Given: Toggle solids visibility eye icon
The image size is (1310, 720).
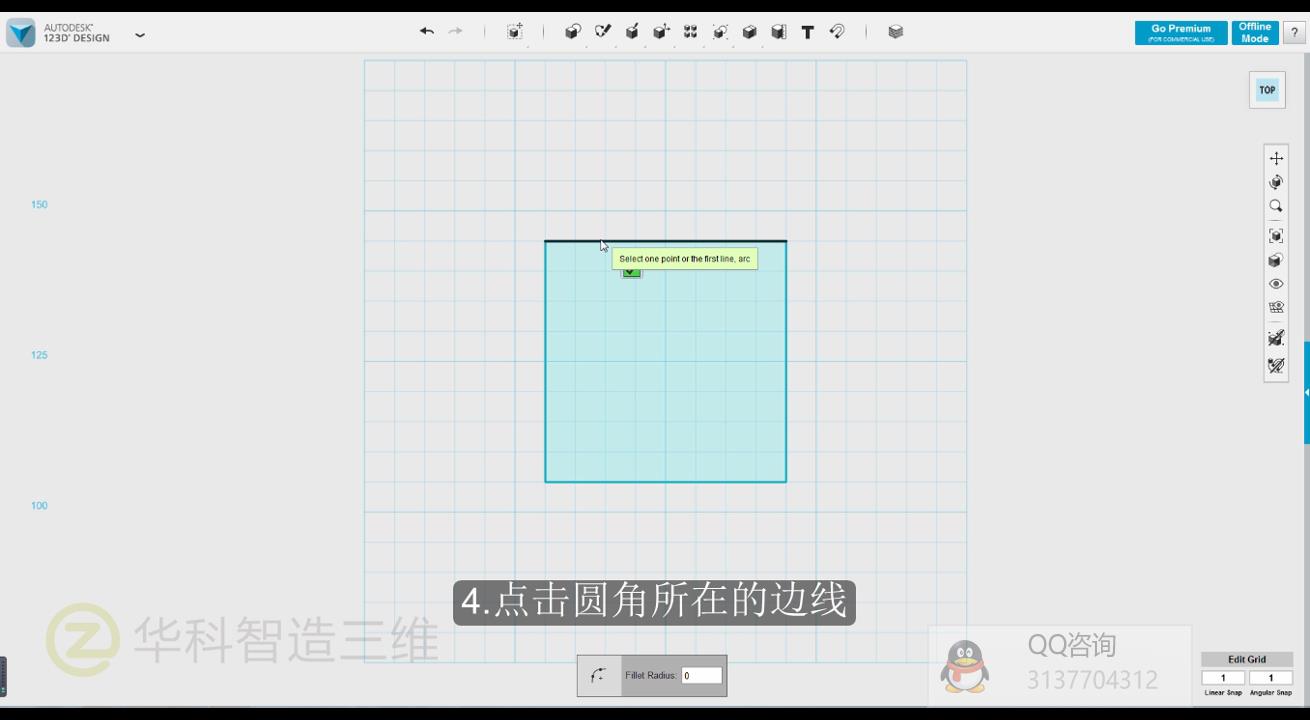Looking at the screenshot, I should [1276, 284].
